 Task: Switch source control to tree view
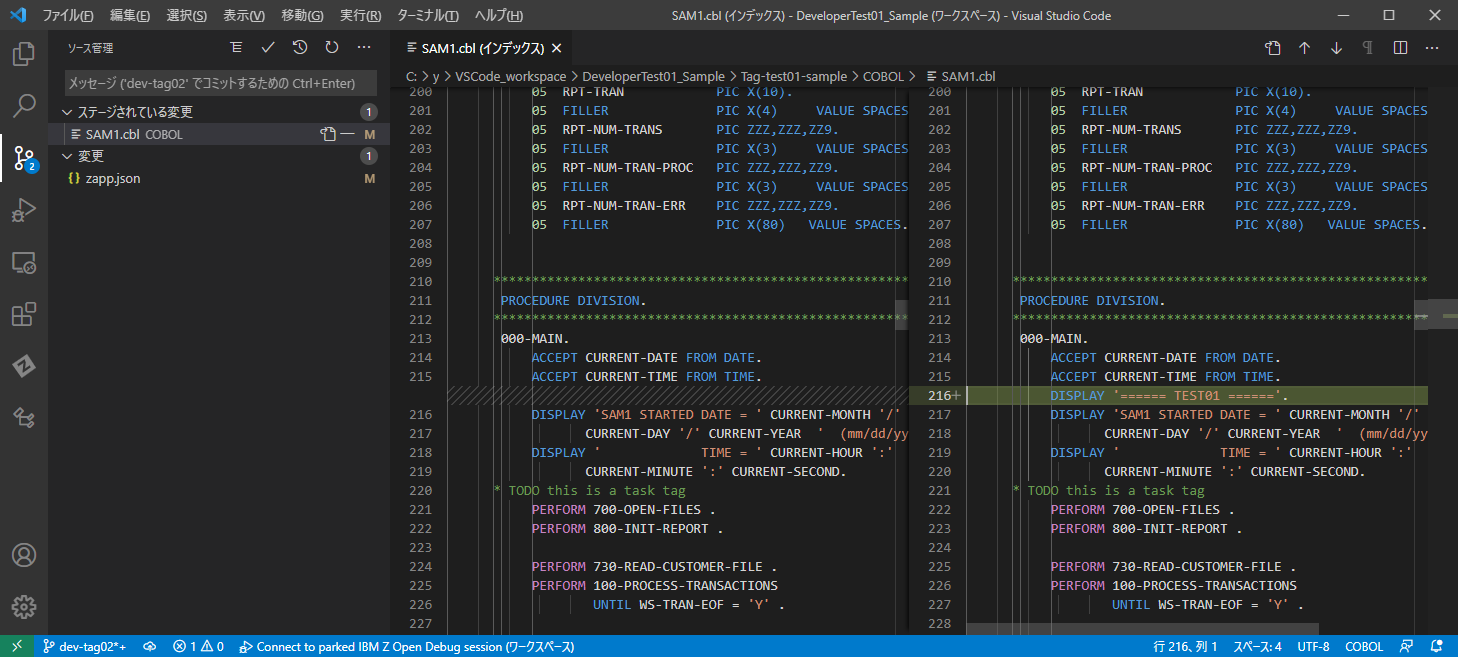tap(236, 47)
